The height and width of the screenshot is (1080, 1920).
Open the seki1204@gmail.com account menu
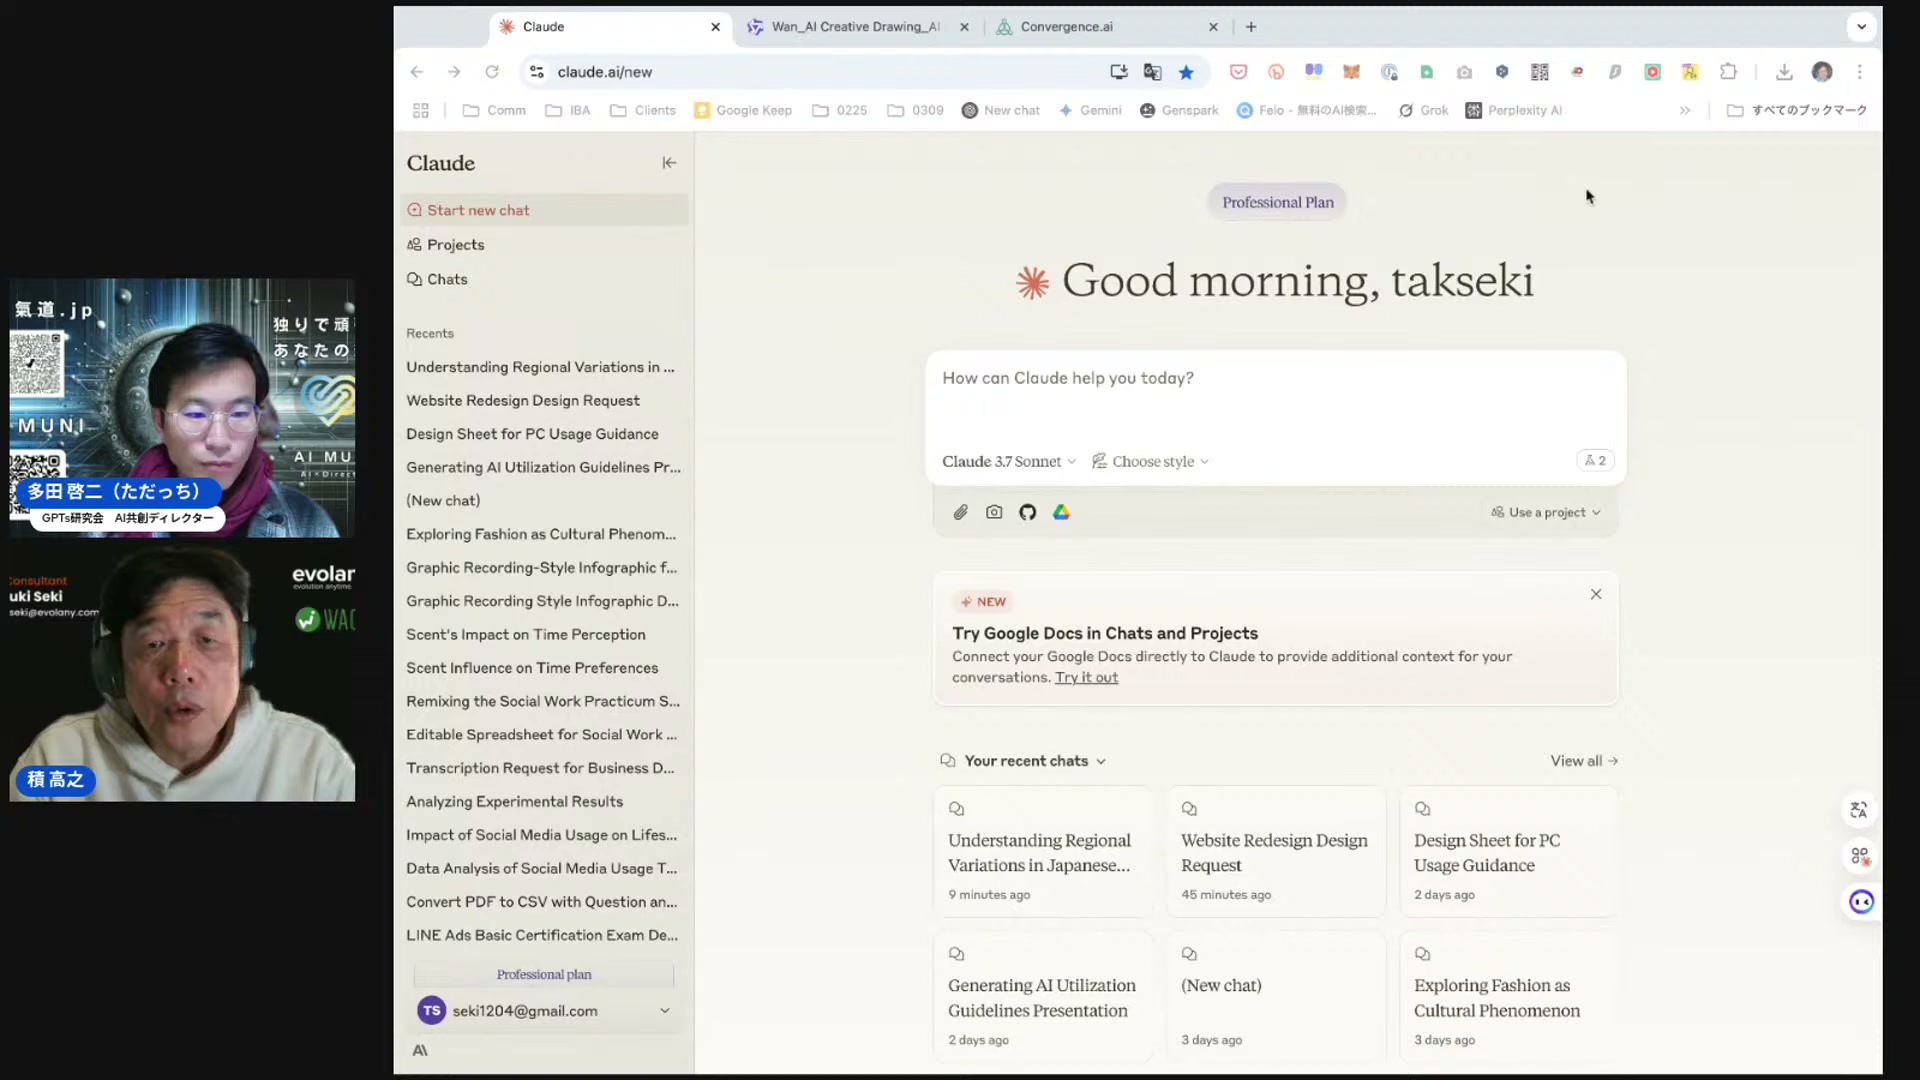point(544,1011)
